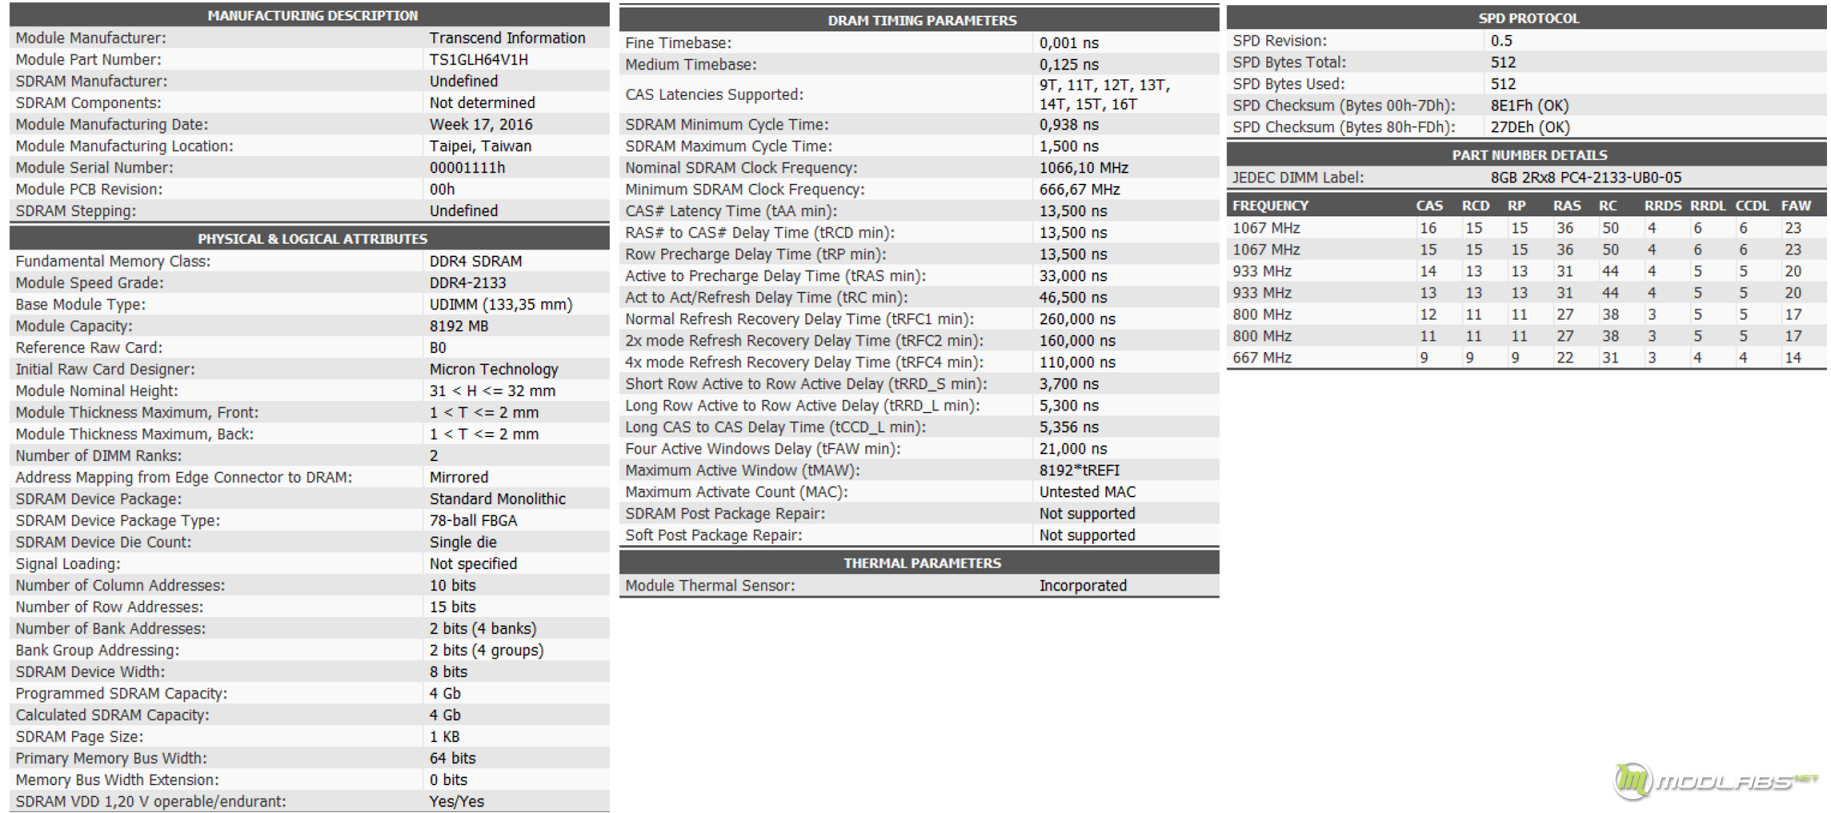Select the 64 bits primary bus width
Viewport: 1831px width, 813px height.
(x=453, y=759)
